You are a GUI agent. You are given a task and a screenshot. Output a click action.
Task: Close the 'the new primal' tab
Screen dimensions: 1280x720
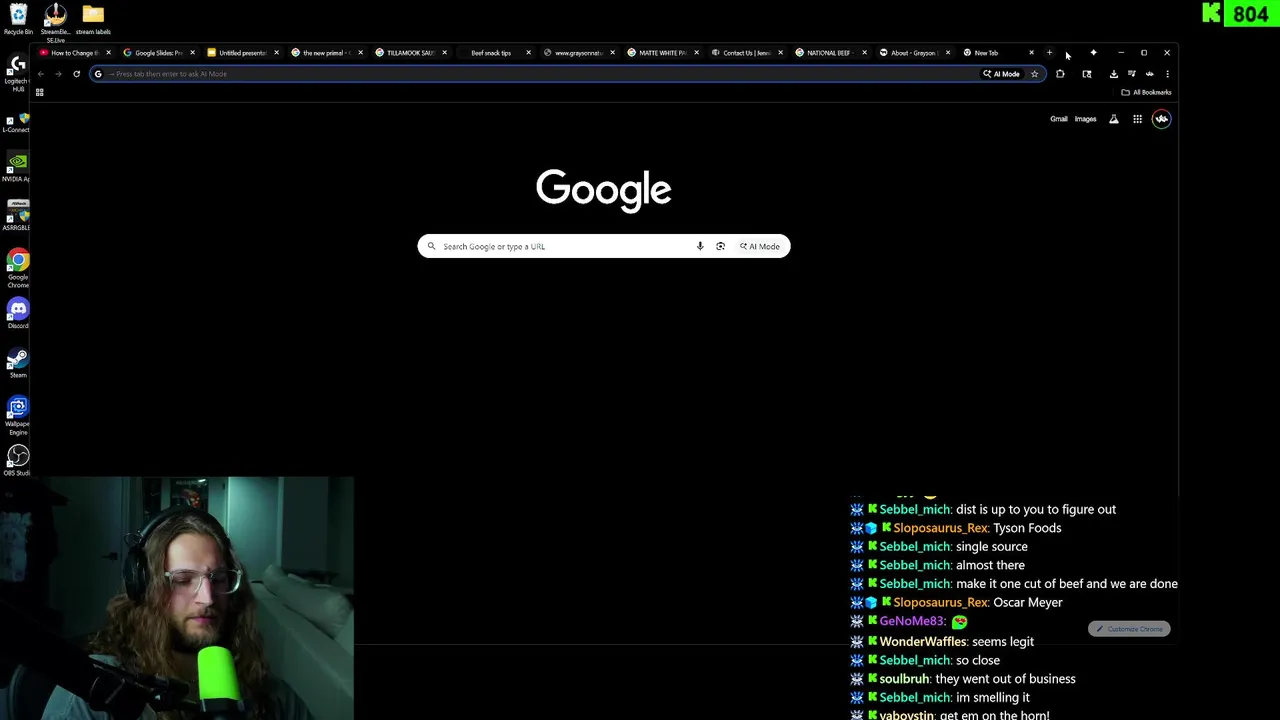pos(360,53)
